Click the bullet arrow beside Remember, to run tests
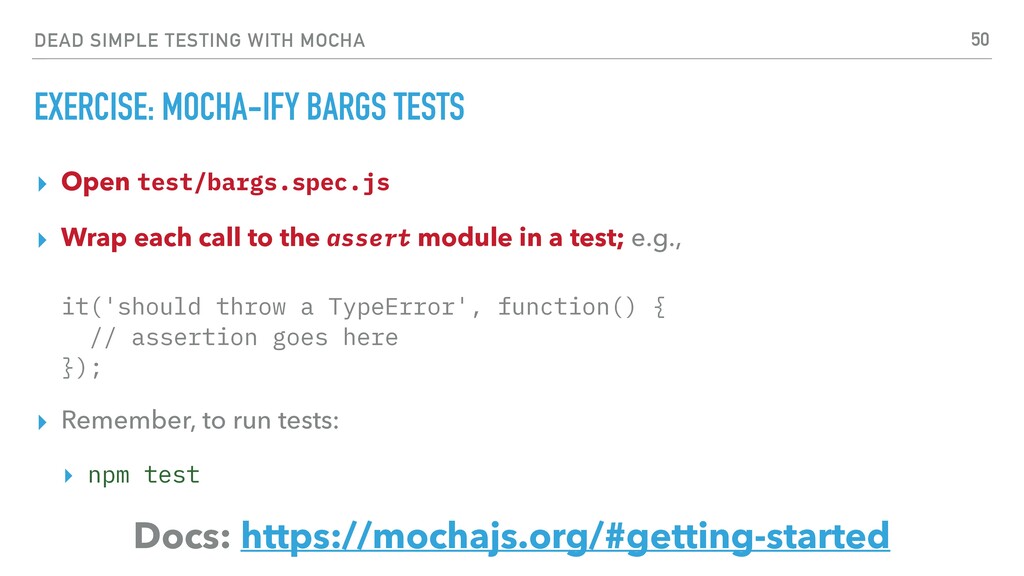Screen dimensions: 1024x576 (42, 422)
